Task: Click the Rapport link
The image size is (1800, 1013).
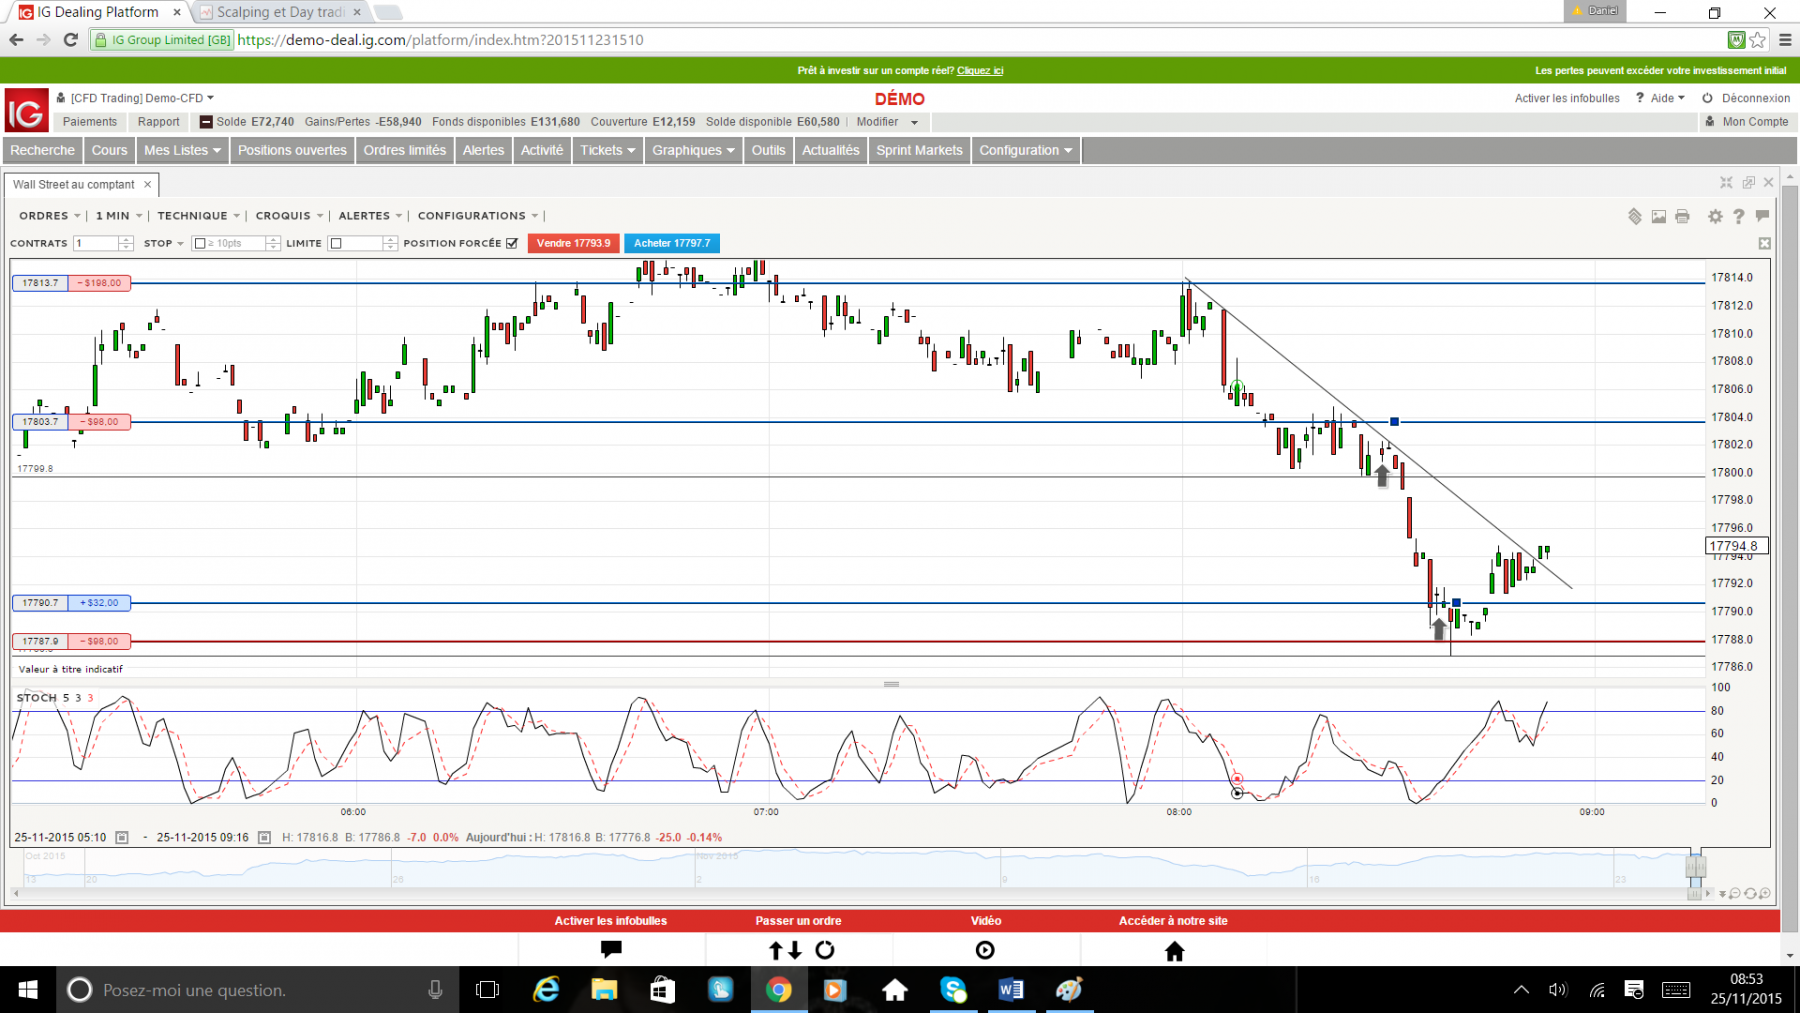Action: (159, 122)
